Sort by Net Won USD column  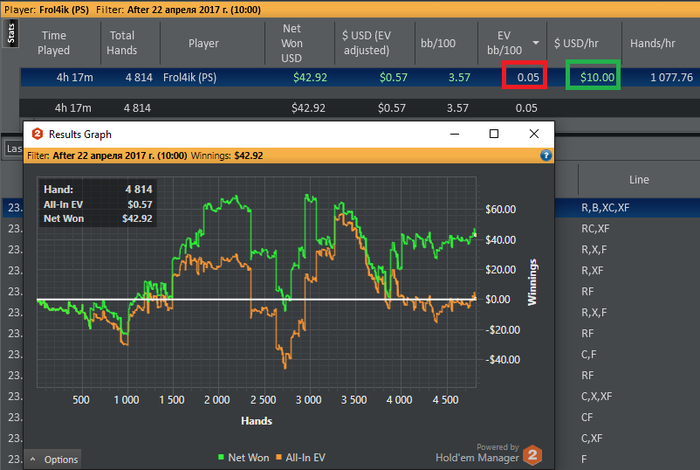292,43
